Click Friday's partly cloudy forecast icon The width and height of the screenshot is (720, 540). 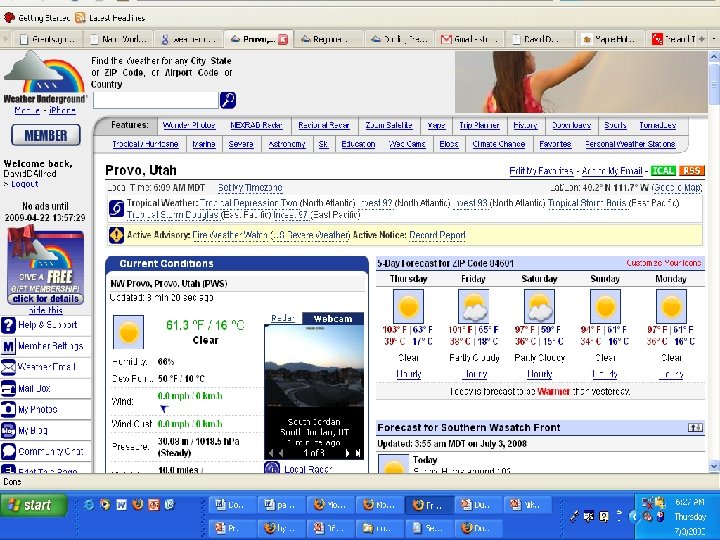tap(473, 306)
